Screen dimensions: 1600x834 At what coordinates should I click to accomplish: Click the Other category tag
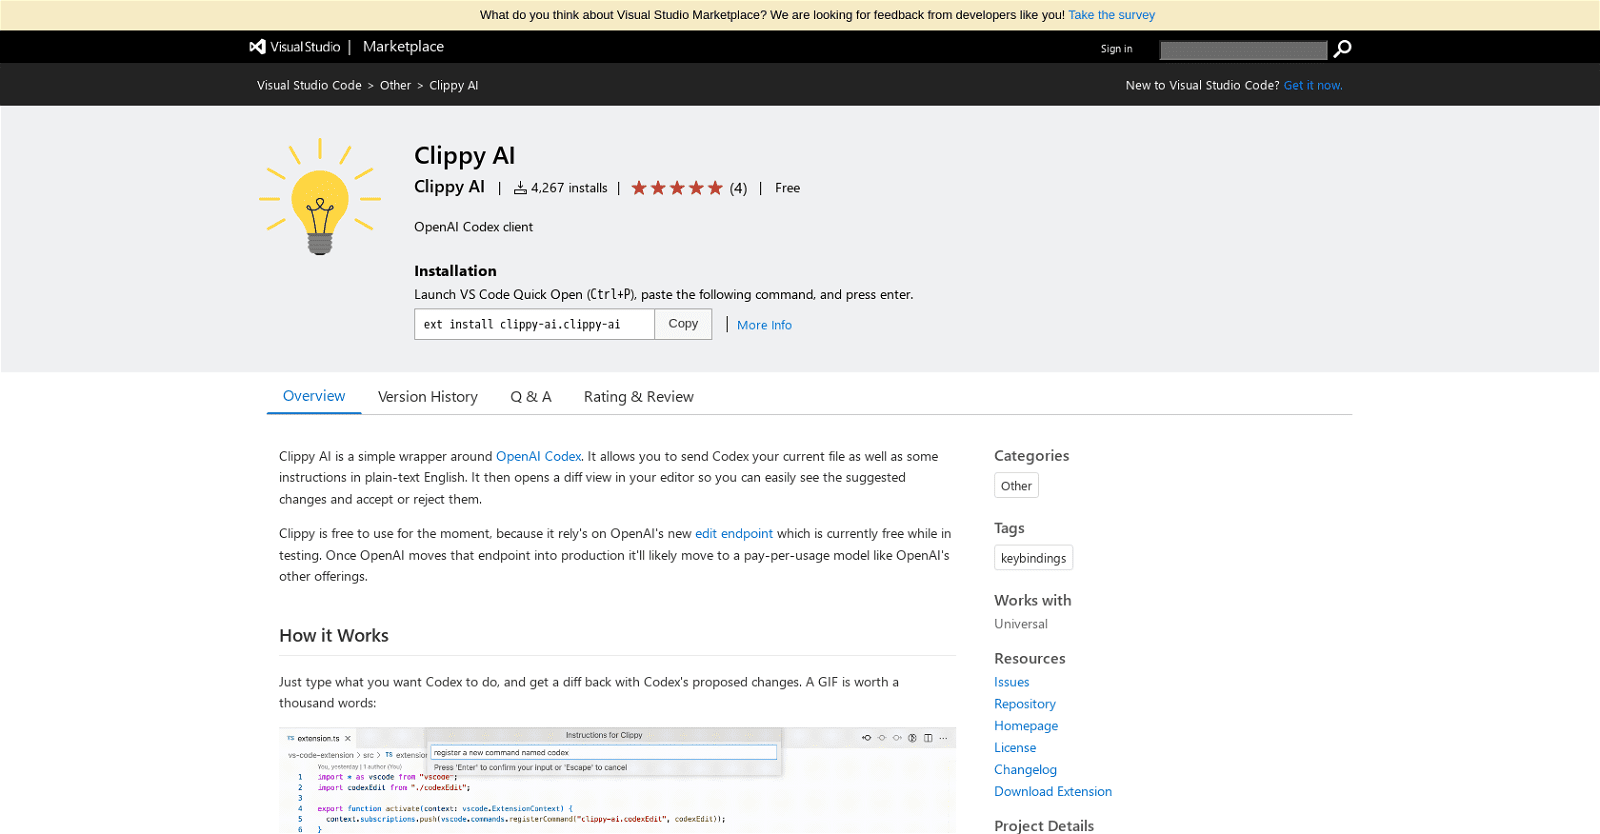1016,486
